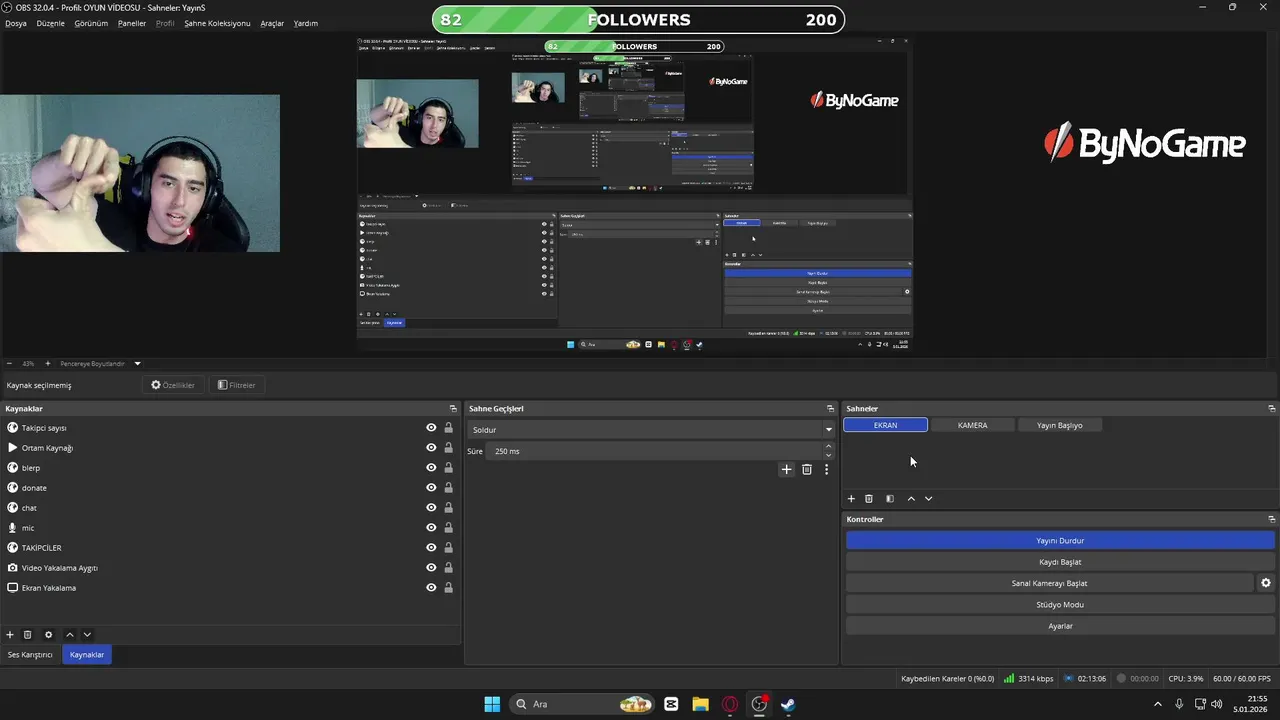Show hidden system tray icons chevron
Viewport: 1280px width, 720px height.
[1158, 704]
